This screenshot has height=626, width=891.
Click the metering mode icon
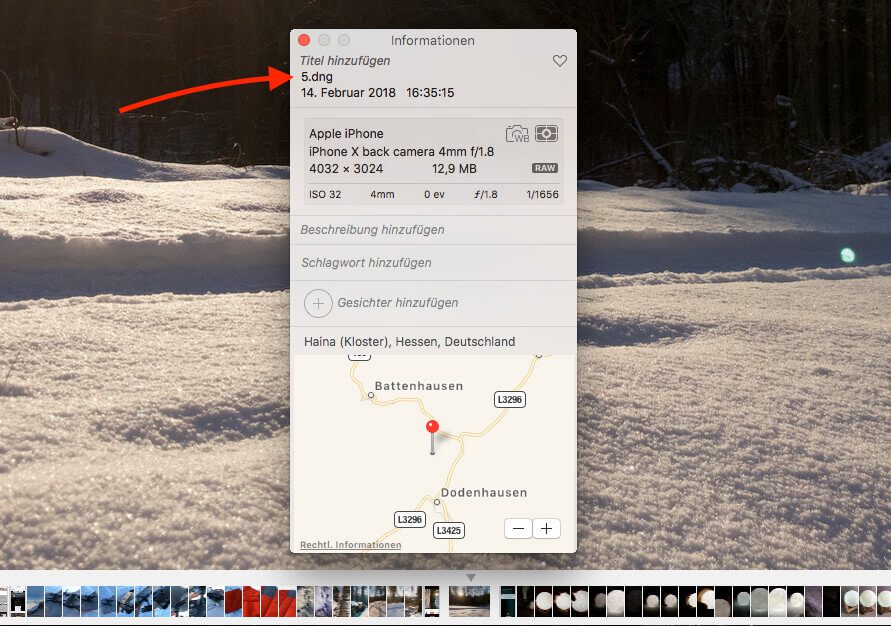tap(546, 134)
